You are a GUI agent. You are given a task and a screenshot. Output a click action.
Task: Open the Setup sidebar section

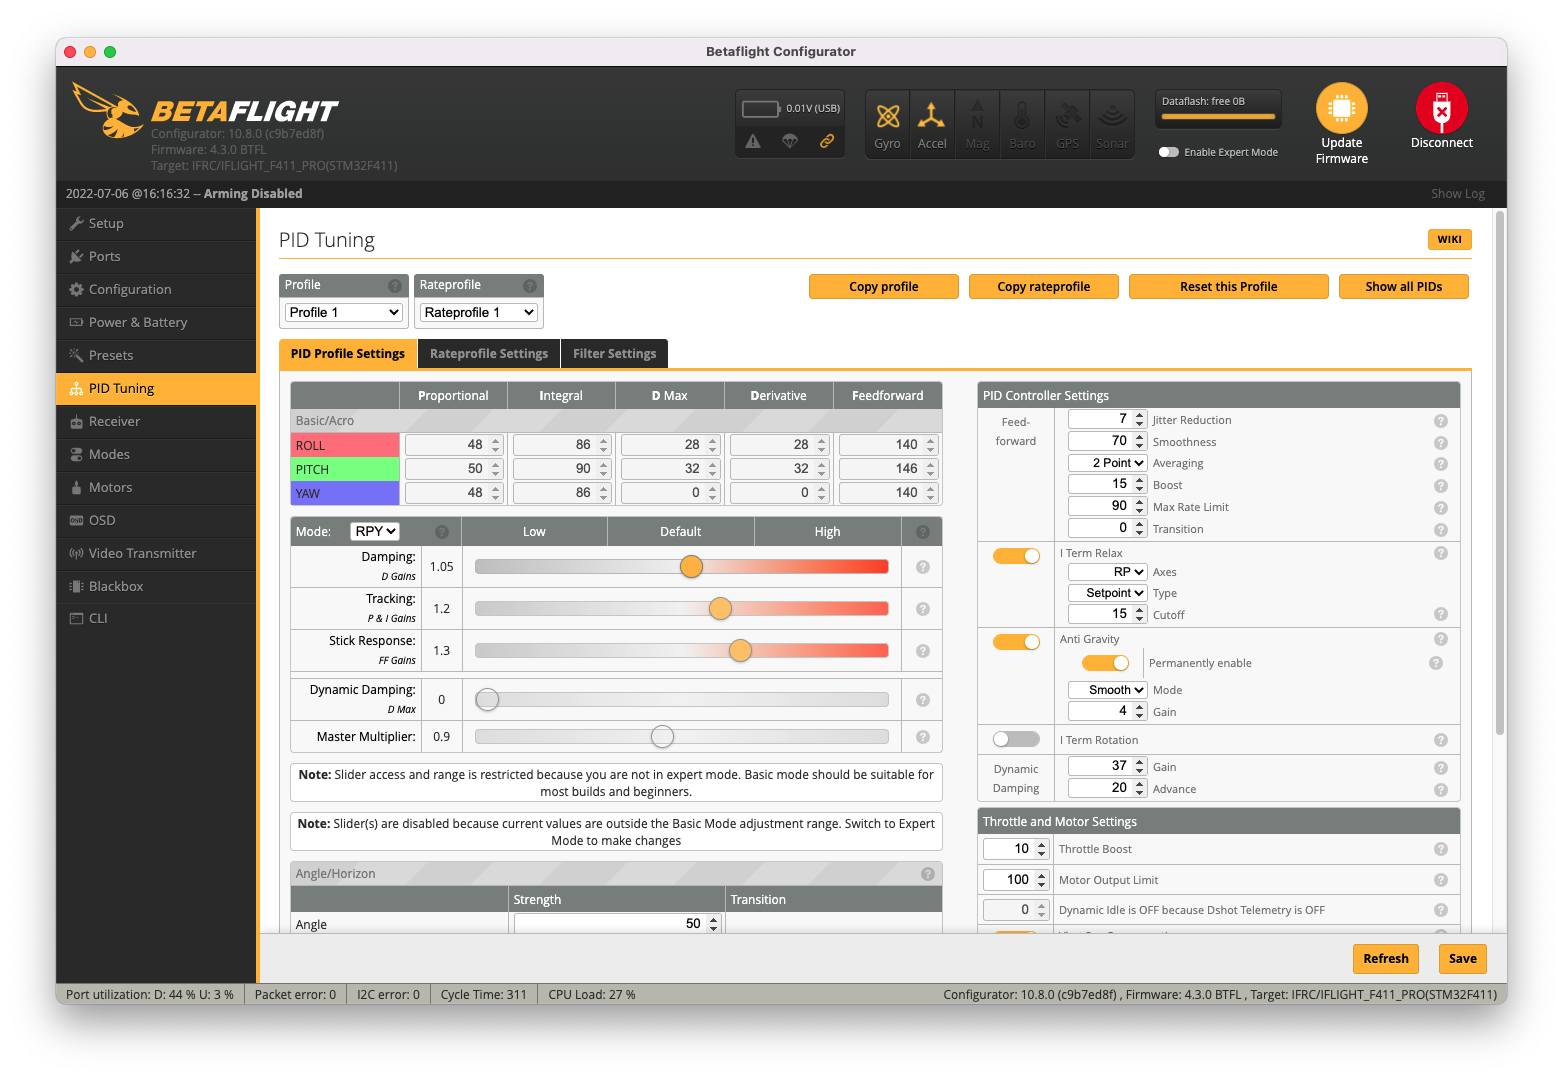156,224
